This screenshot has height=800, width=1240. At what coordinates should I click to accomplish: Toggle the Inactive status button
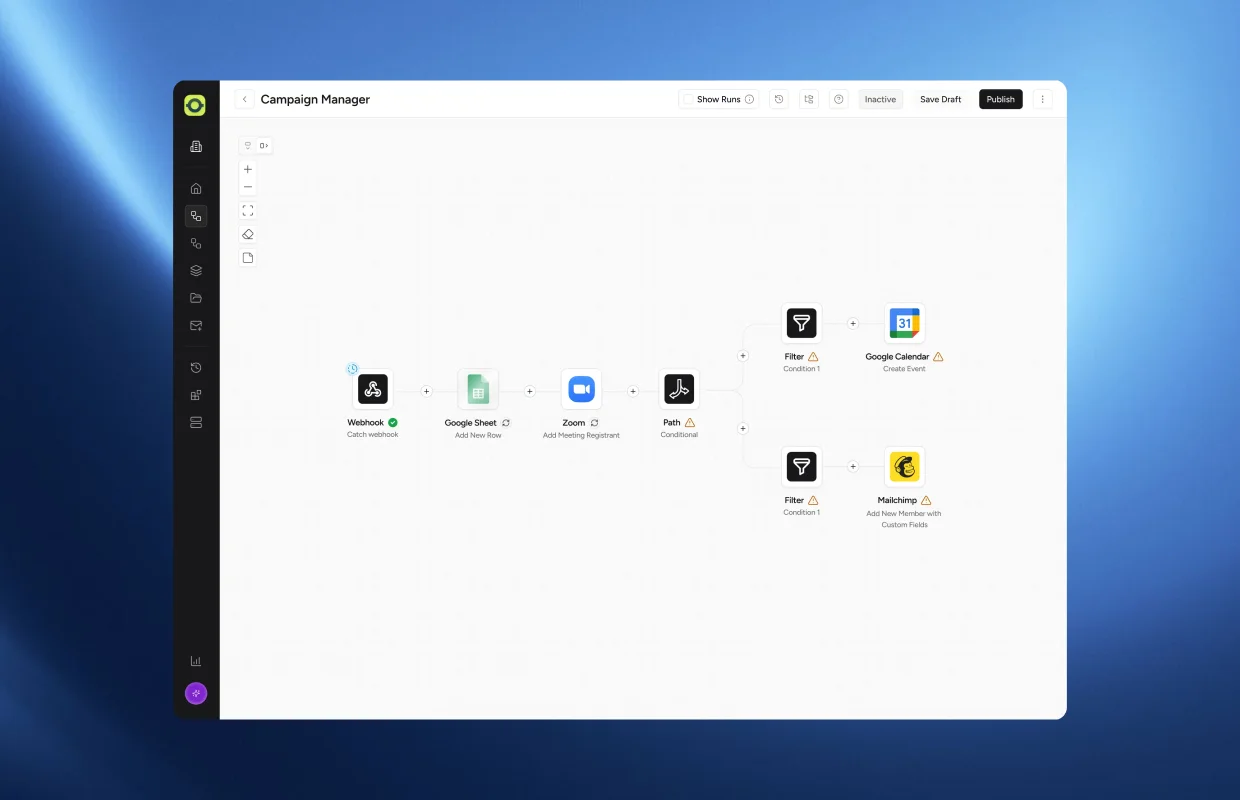coord(880,99)
